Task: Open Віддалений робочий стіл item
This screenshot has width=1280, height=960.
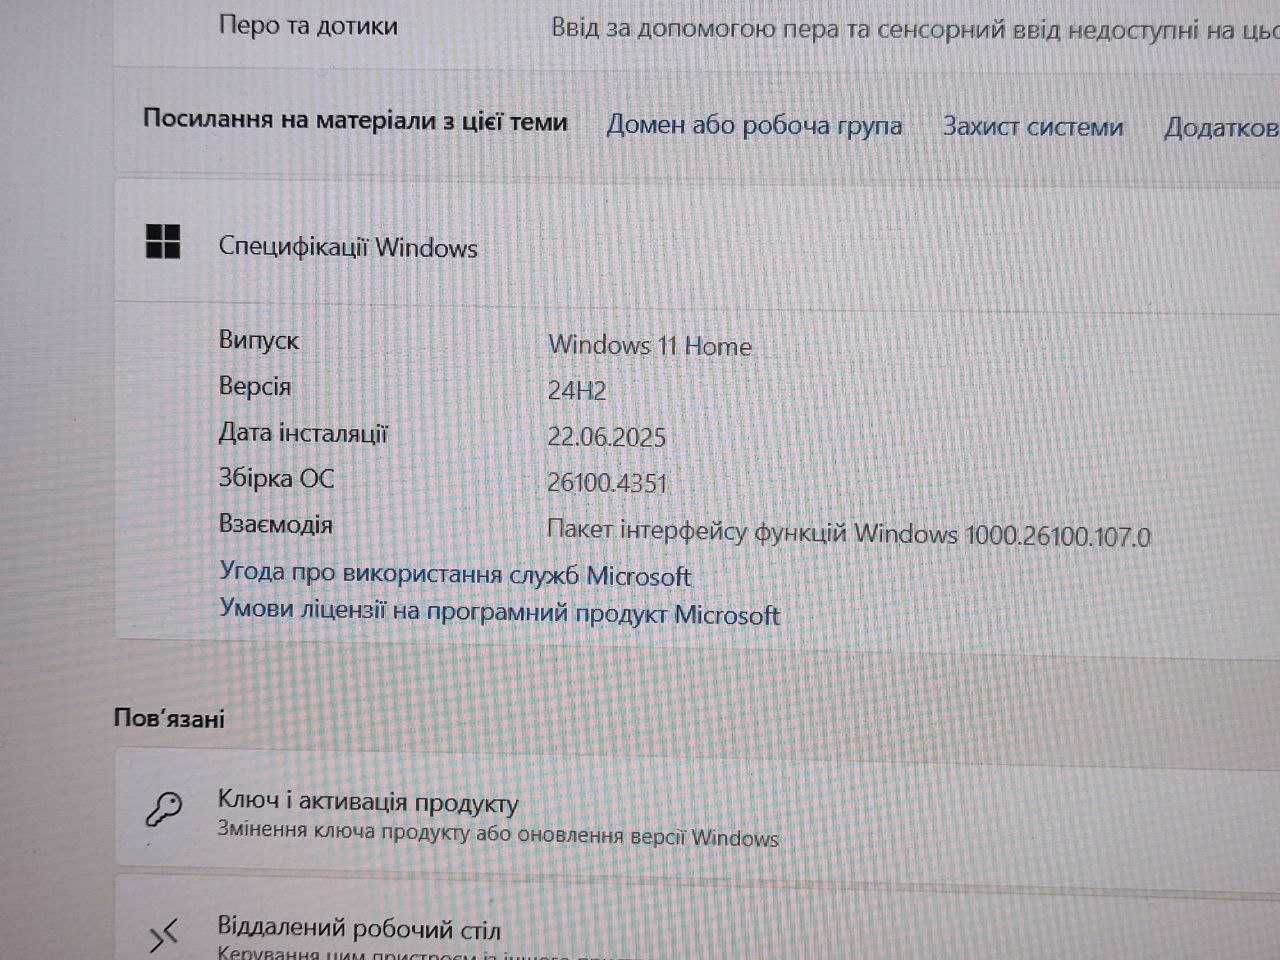Action: [x=697, y=920]
